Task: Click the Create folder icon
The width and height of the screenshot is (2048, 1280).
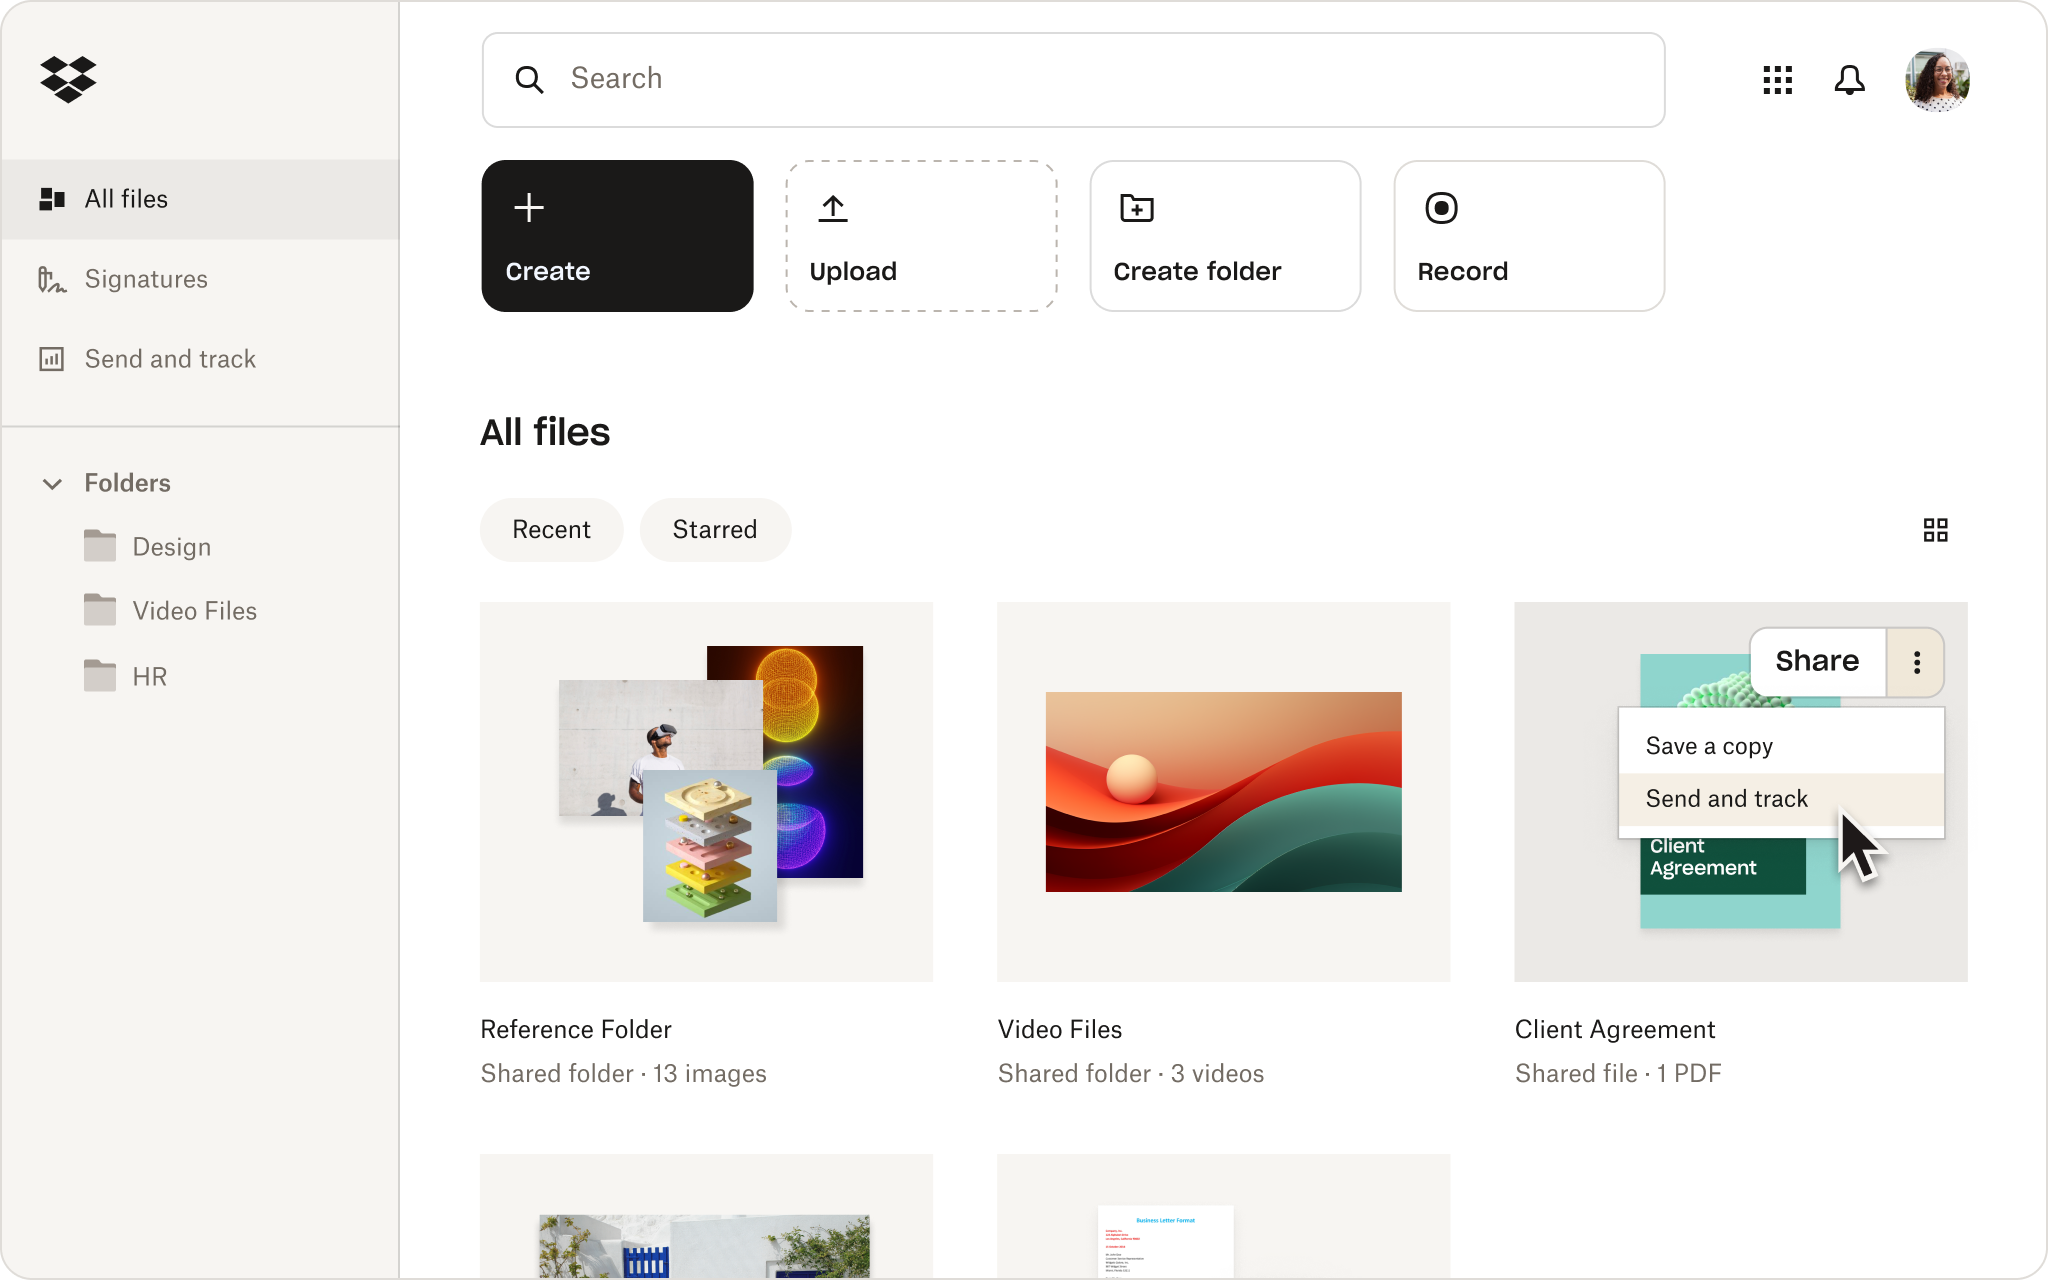Action: [1137, 206]
